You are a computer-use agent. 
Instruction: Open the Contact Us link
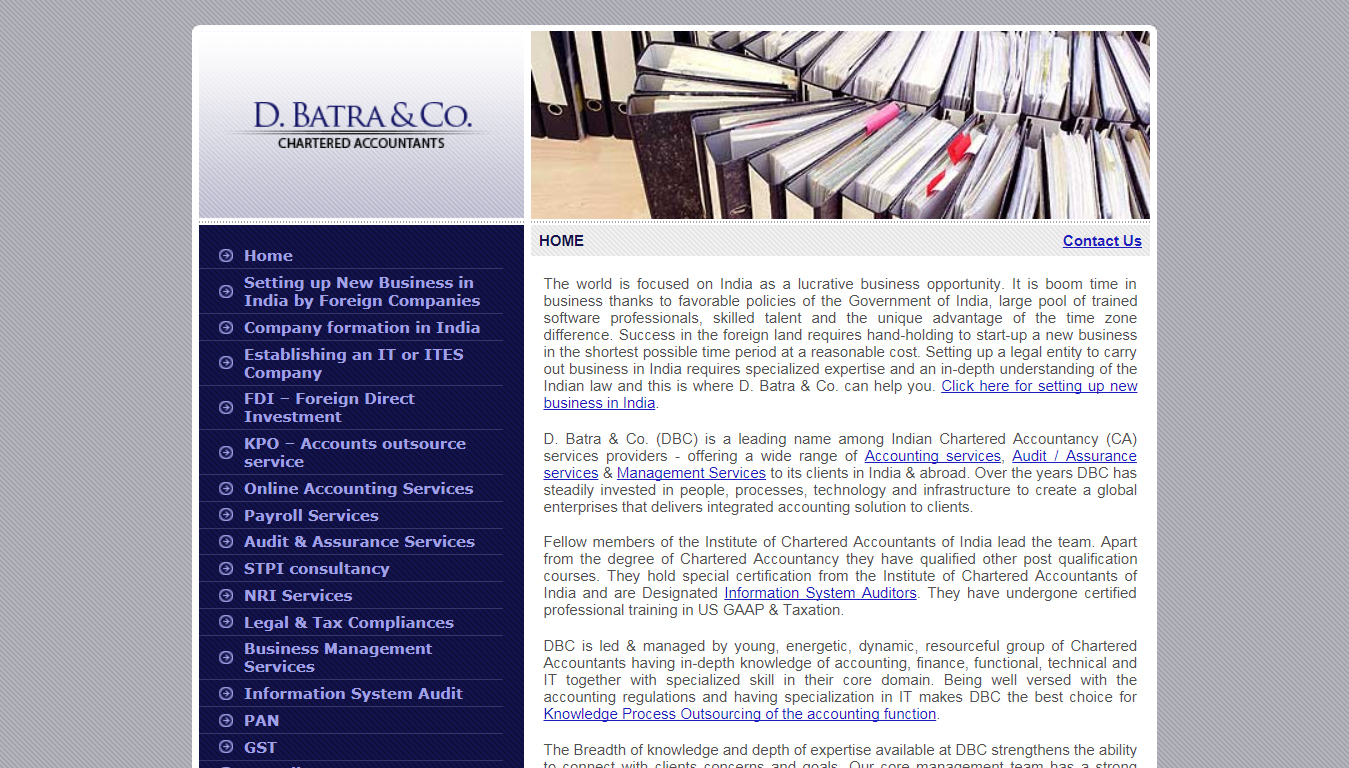click(1101, 241)
